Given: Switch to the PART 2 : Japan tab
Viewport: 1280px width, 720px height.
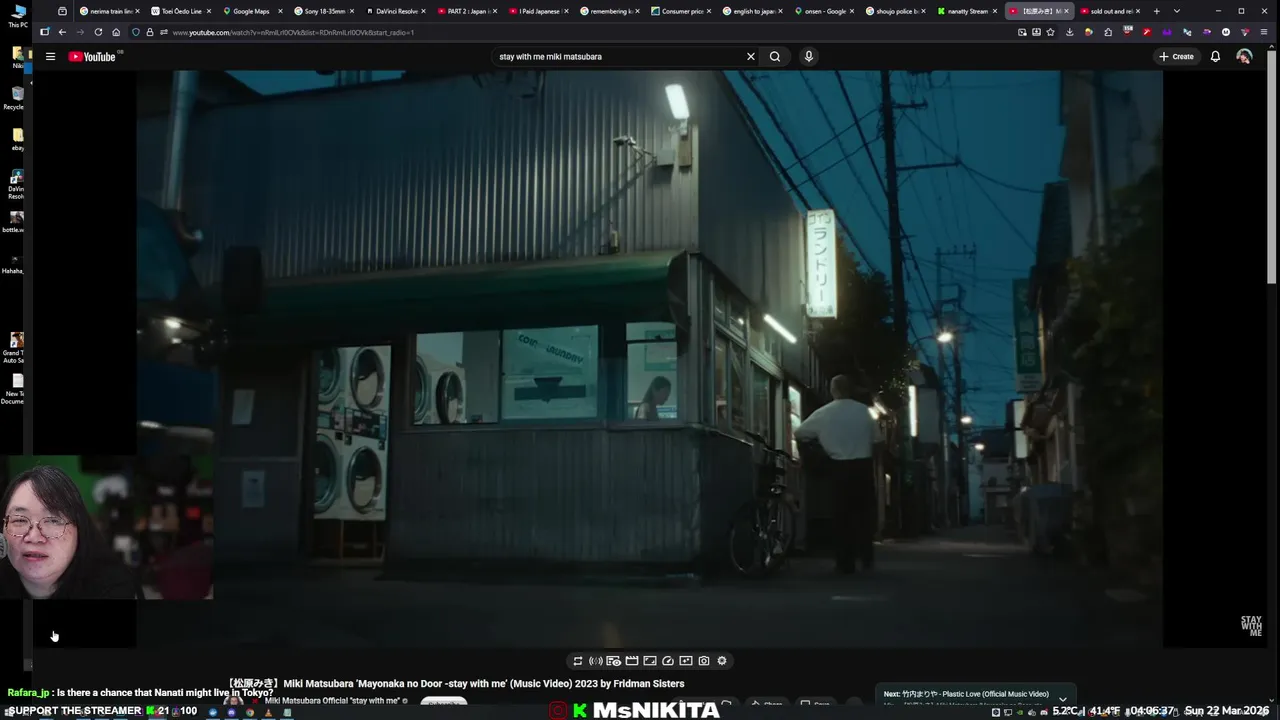Looking at the screenshot, I should [x=466, y=11].
